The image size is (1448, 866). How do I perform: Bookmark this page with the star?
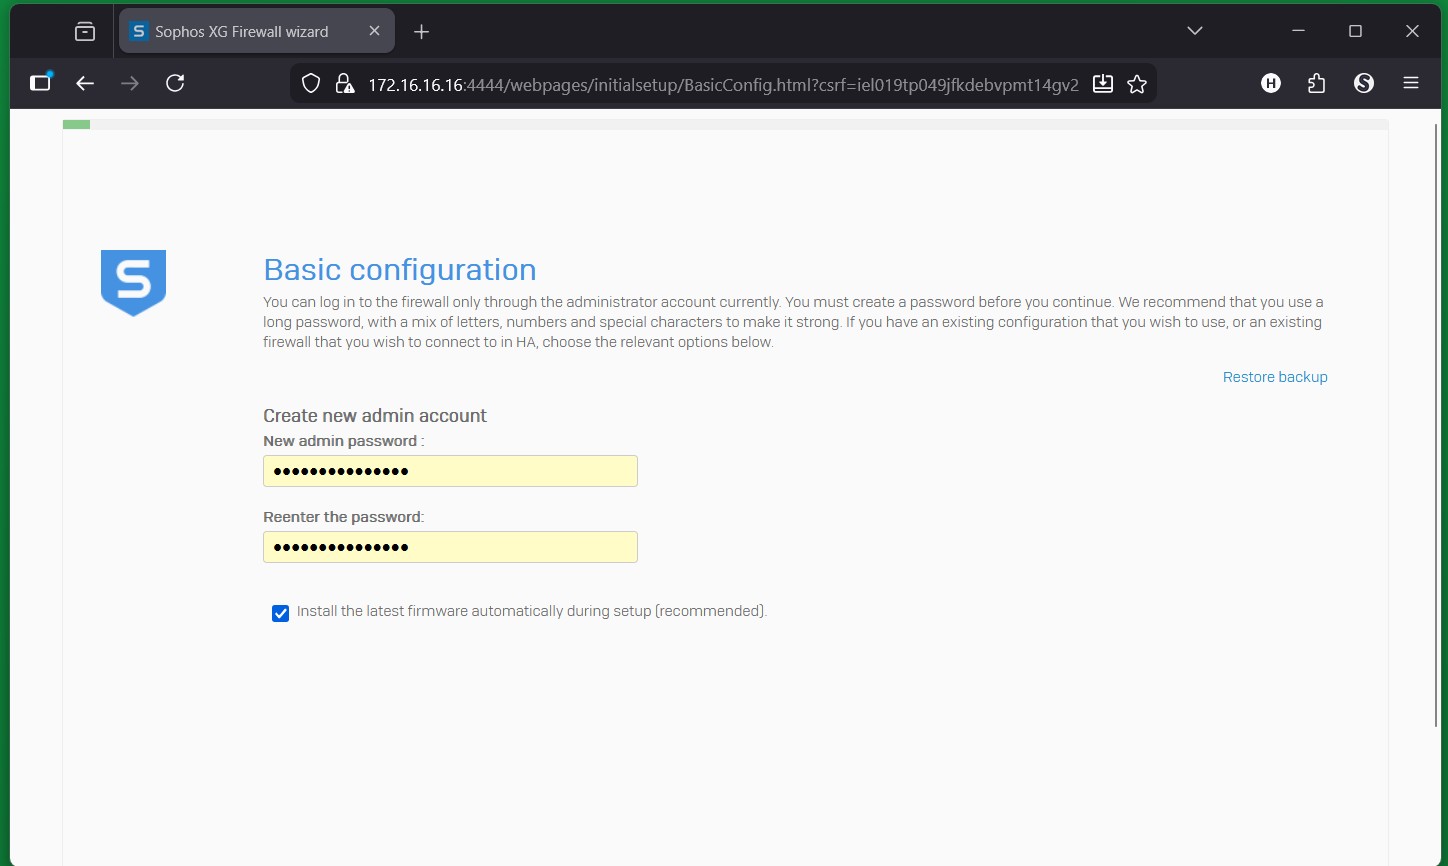pos(1137,84)
